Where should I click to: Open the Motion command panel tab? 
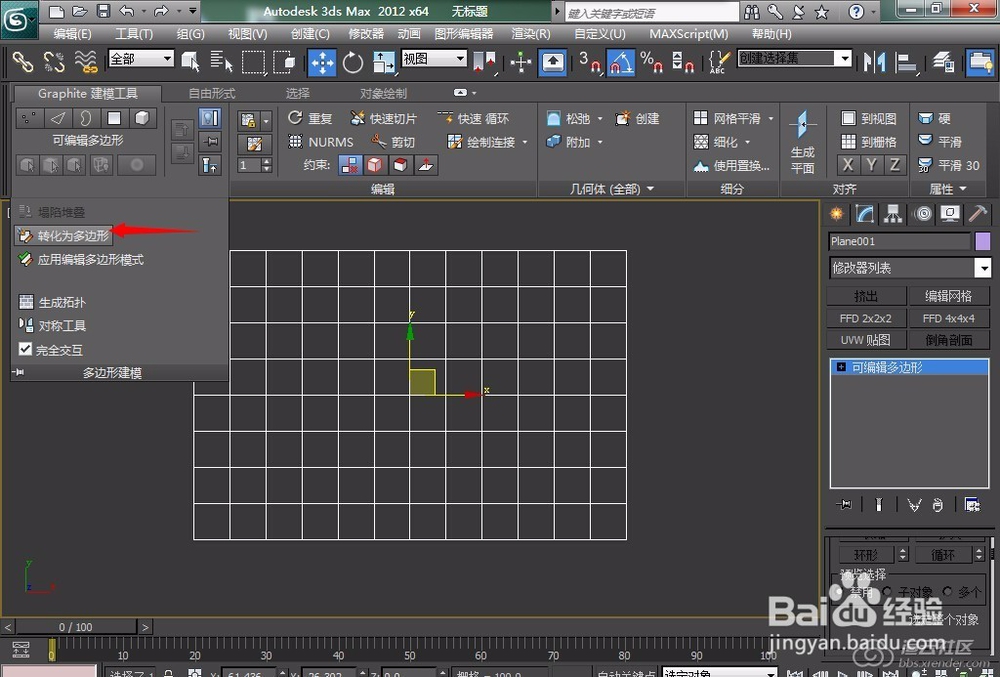922,214
